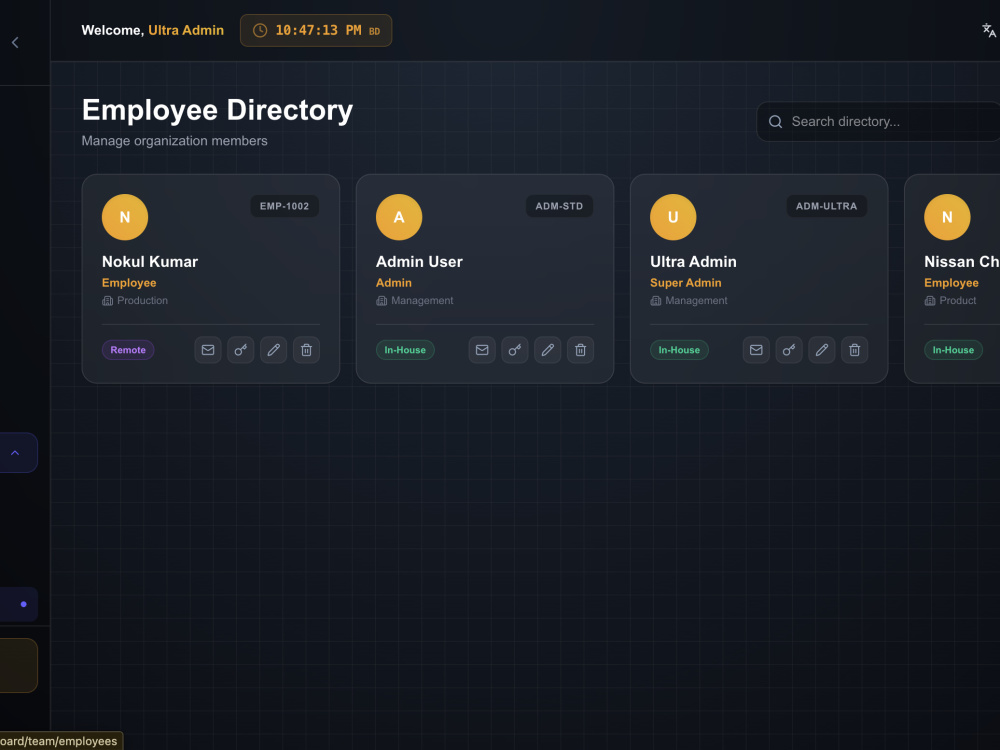Screen dimensions: 1000x750
Task: Click the Ultra Admin name in the header
Action: pos(186,31)
